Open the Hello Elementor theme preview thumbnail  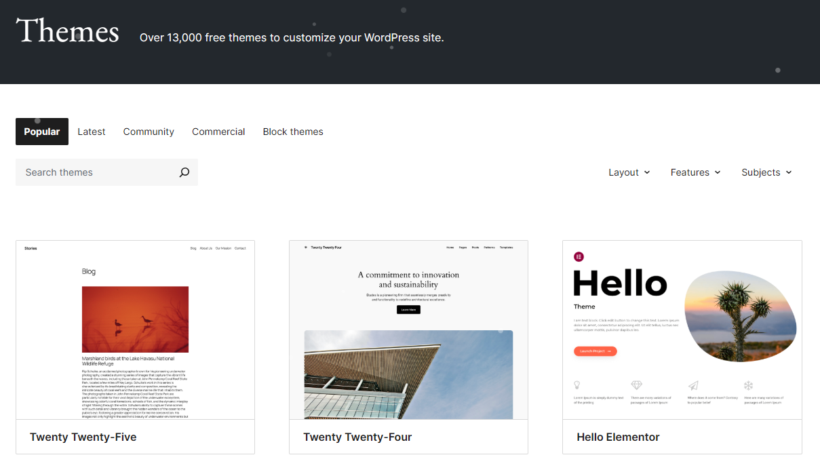[x=682, y=330]
